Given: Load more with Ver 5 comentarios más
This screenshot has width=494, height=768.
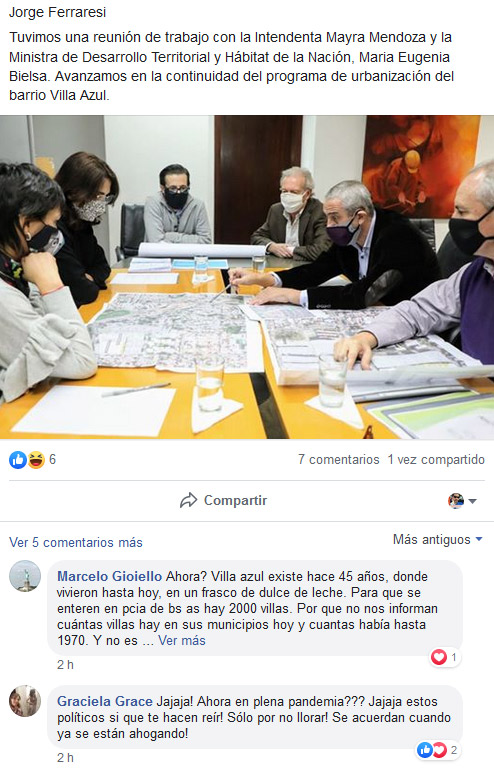Looking at the screenshot, I should [x=76, y=542].
